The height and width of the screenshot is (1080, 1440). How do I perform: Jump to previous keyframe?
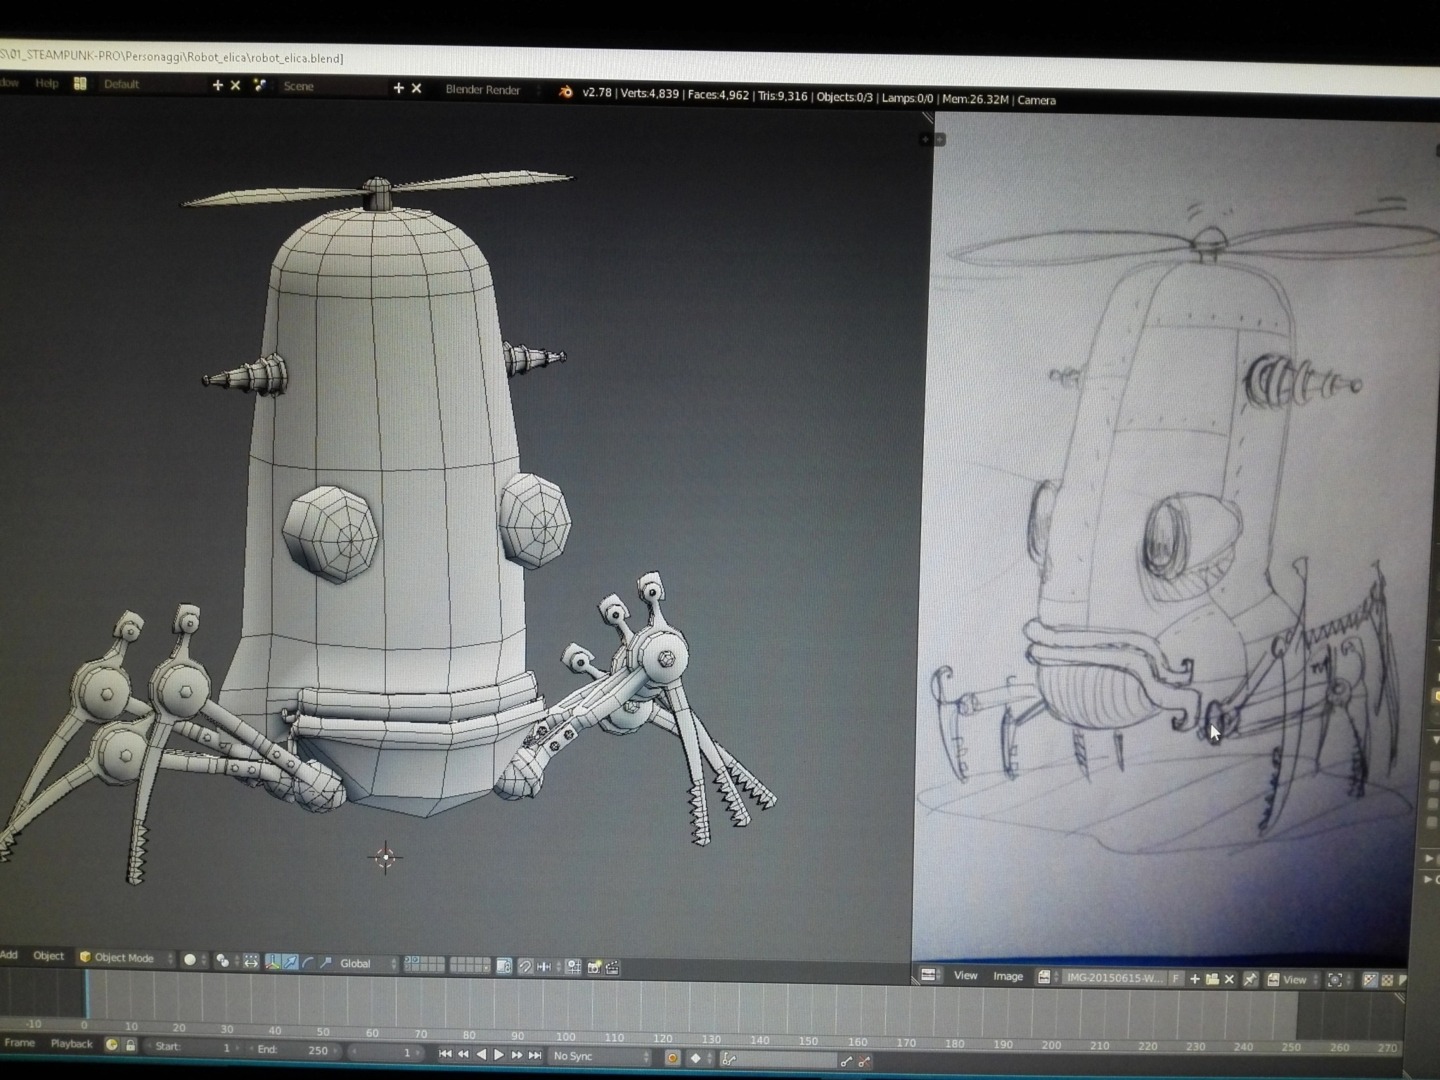[463, 1054]
